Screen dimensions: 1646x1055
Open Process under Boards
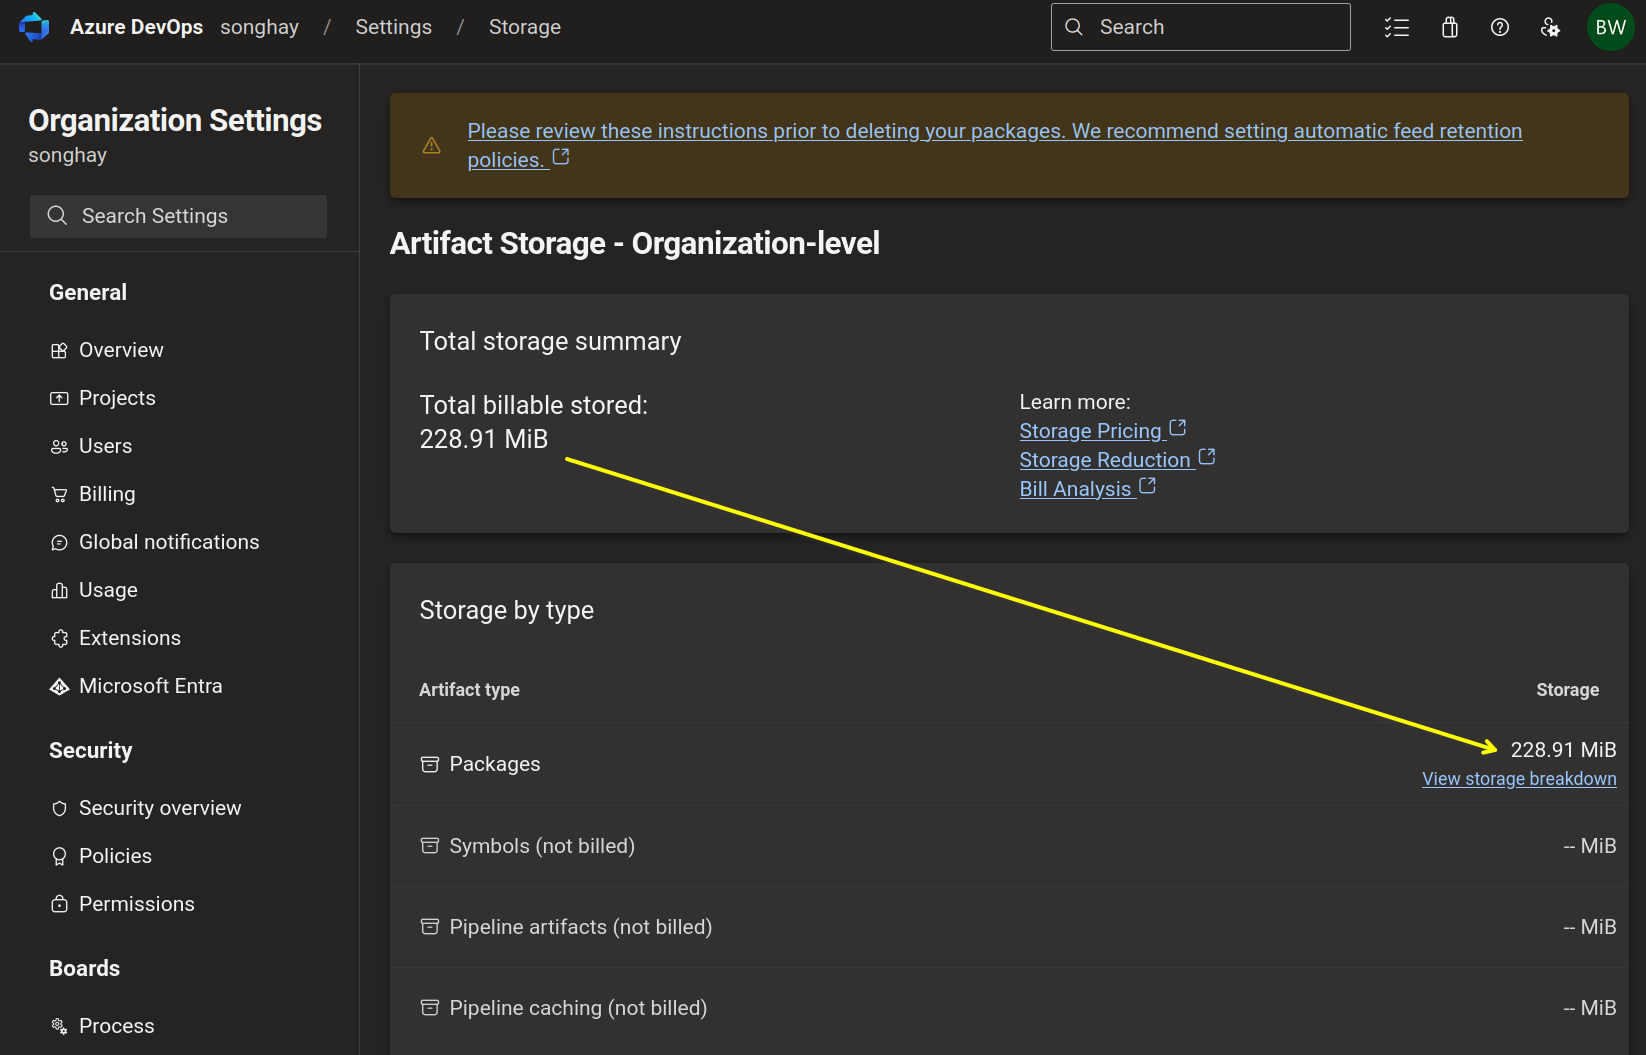(x=116, y=1026)
